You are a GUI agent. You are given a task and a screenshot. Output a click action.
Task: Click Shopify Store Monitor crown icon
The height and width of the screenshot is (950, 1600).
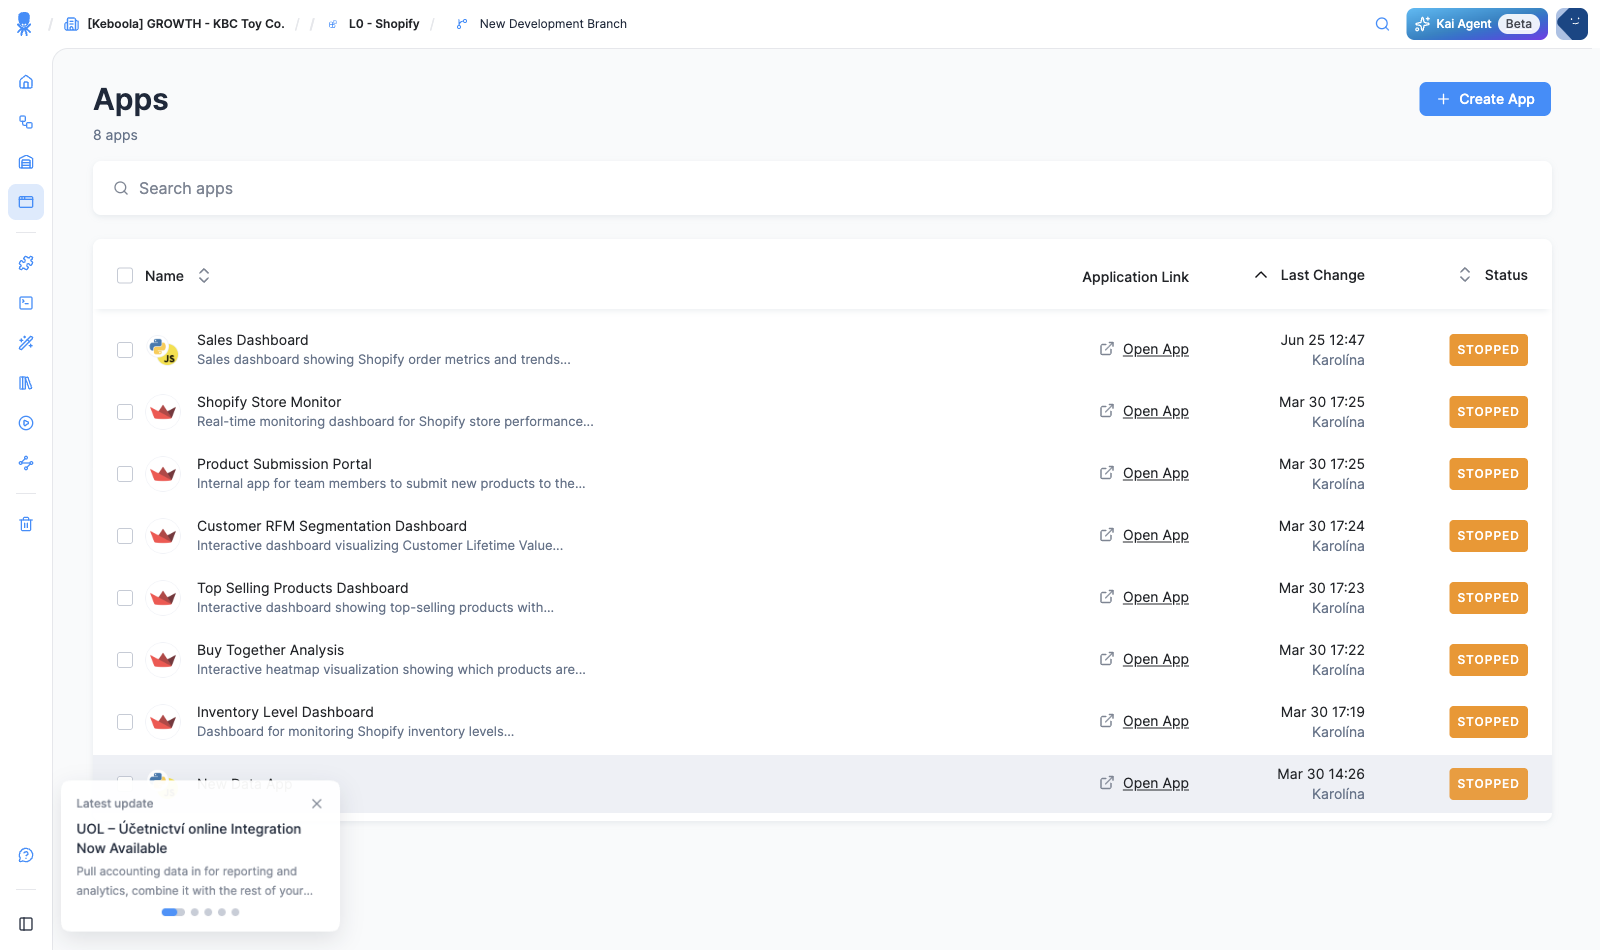163,412
